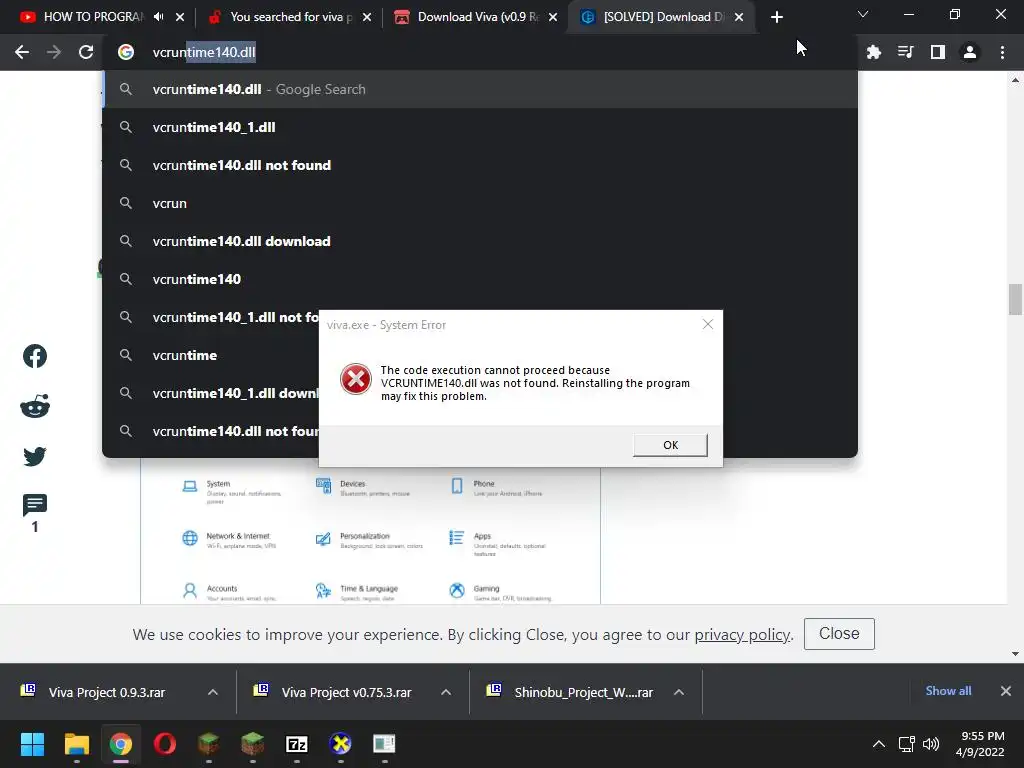Close the Download Viva tab

coord(553,17)
